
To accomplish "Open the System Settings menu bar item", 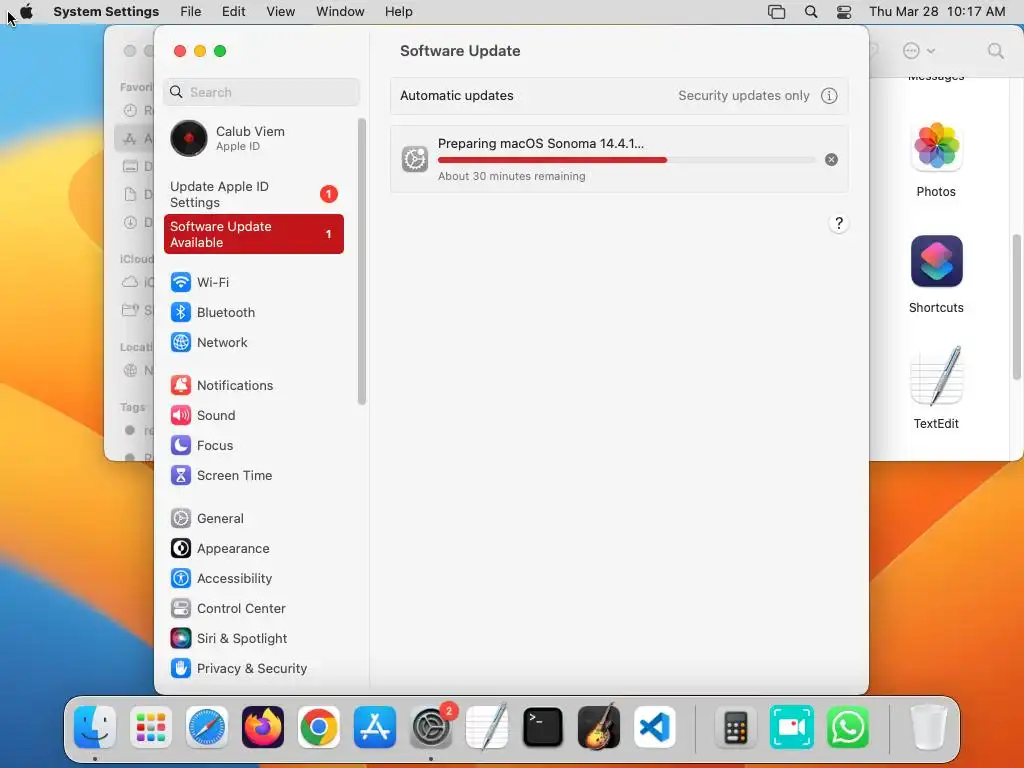I will pos(106,11).
